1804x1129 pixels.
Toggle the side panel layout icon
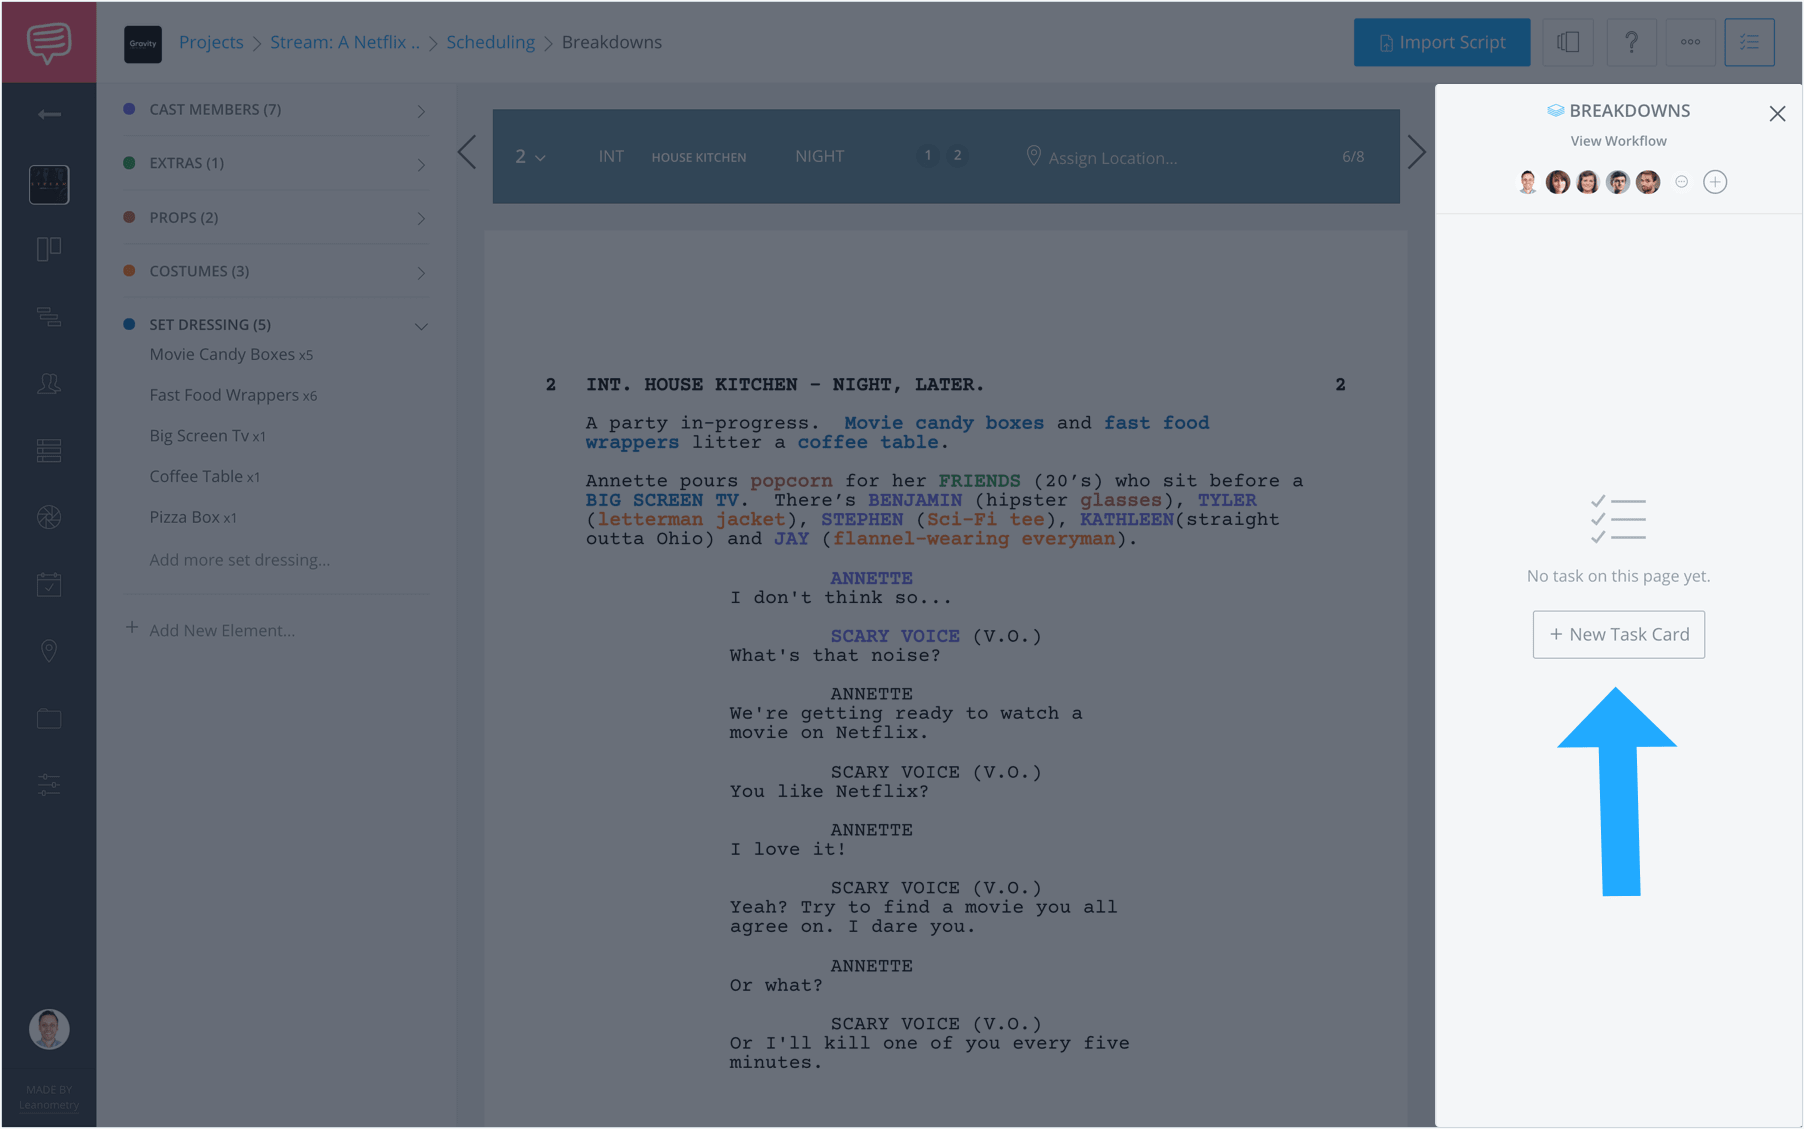(1568, 42)
